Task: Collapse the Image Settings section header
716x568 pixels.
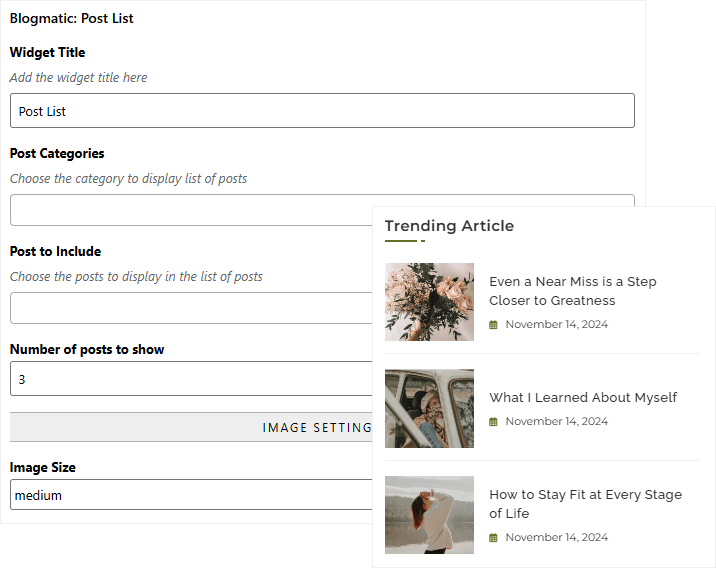Action: [190, 427]
